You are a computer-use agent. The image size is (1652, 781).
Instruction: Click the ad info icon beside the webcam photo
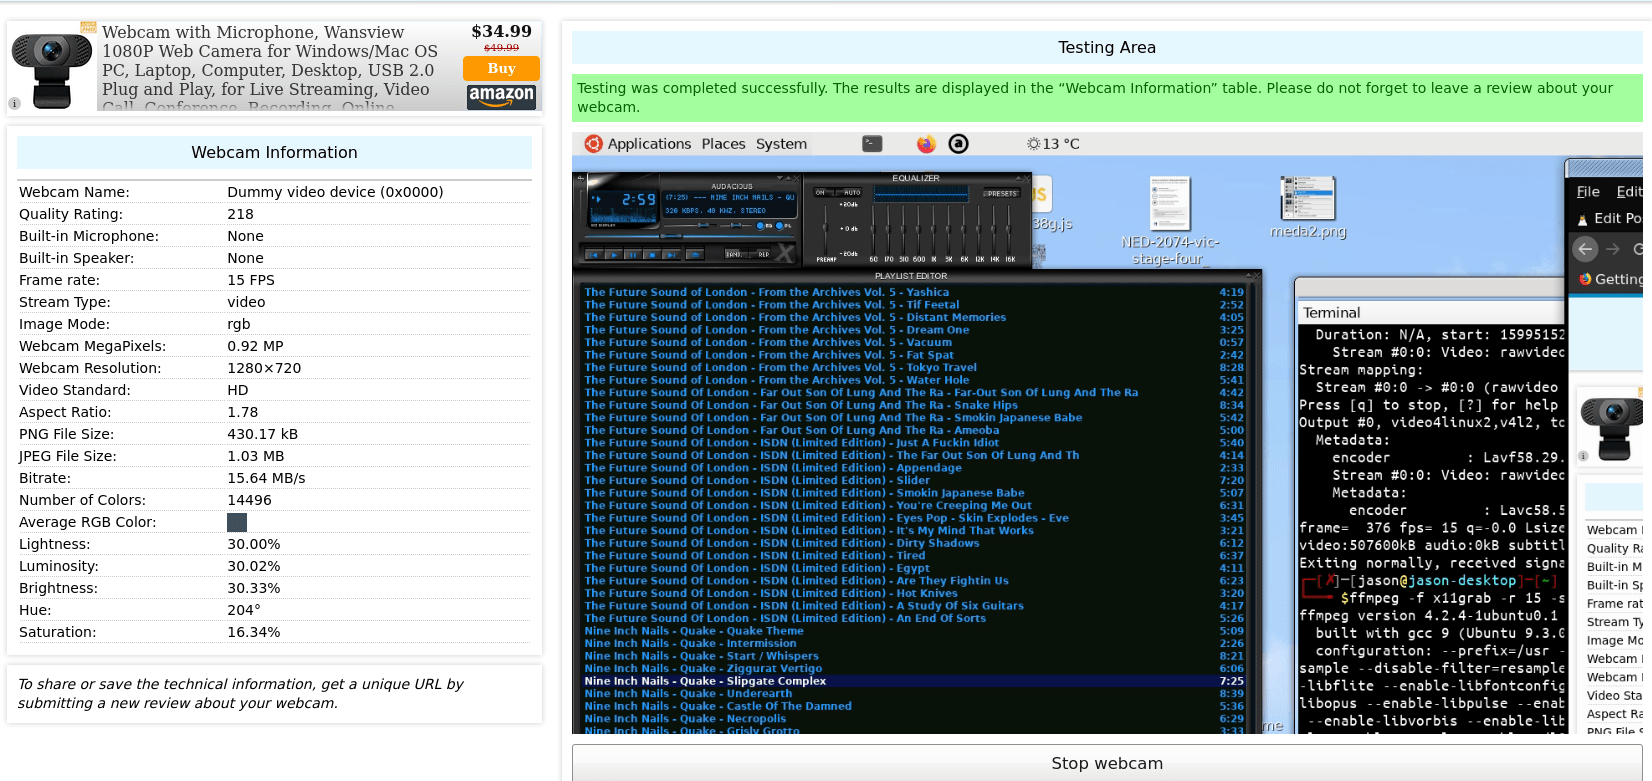pos(15,103)
